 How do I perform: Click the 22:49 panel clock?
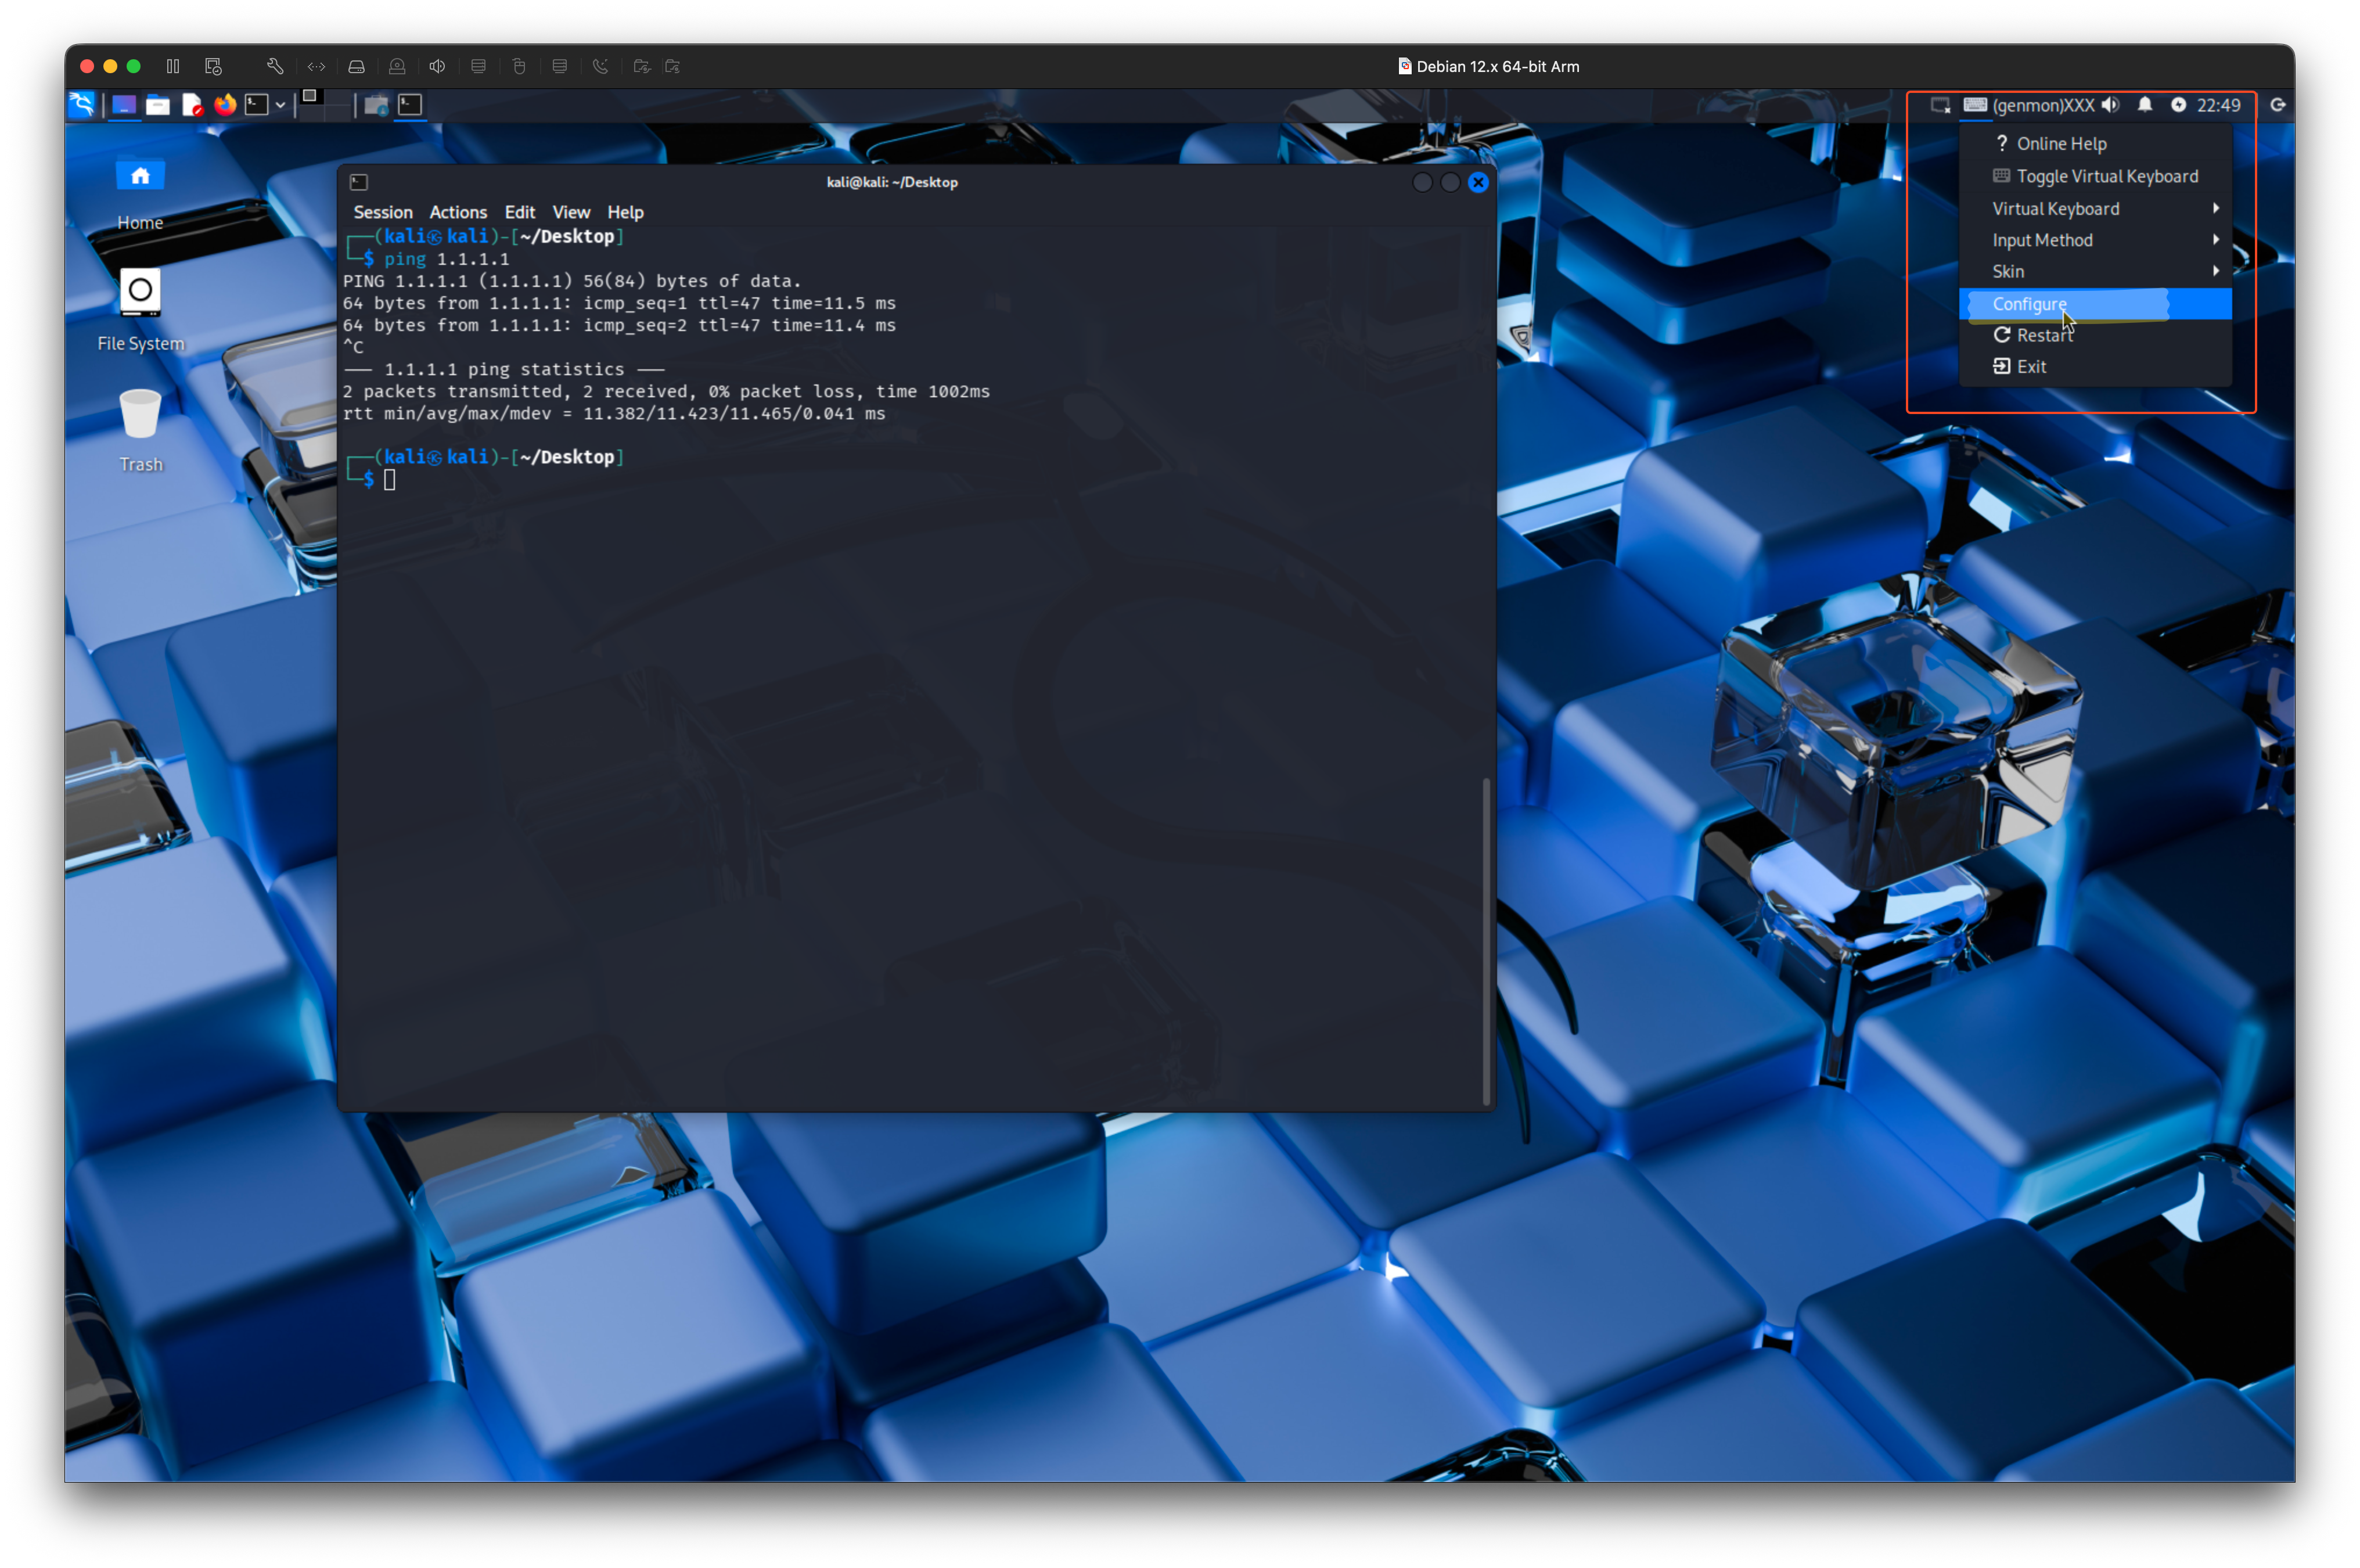[x=2218, y=105]
